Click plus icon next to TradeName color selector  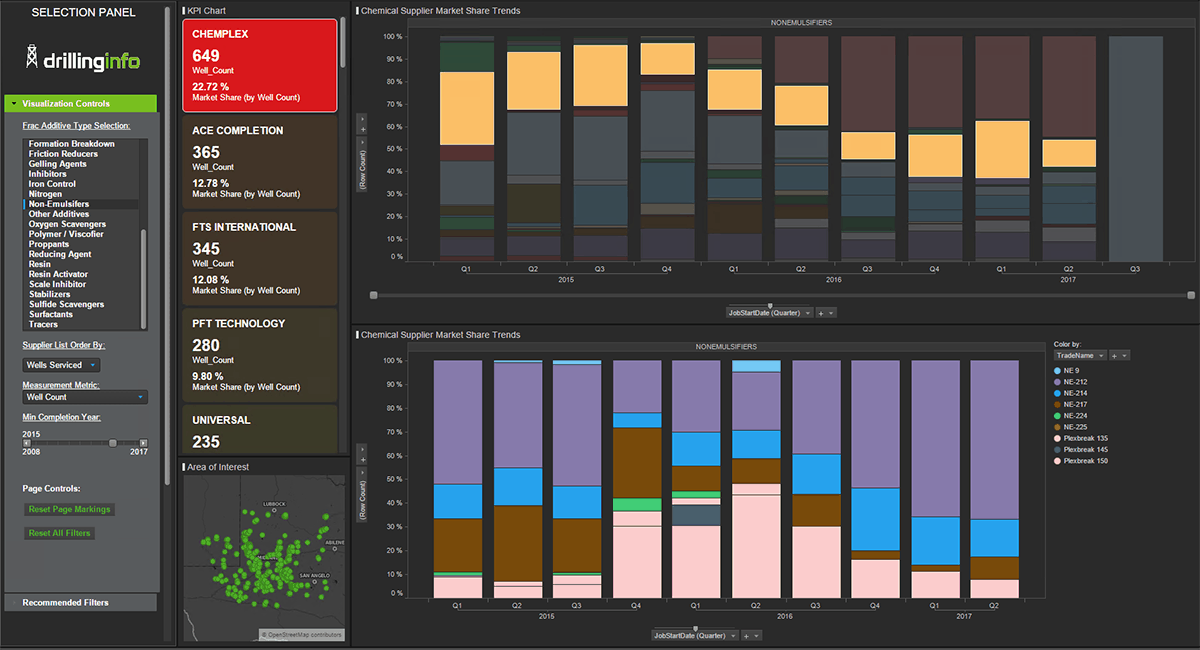coord(1114,355)
